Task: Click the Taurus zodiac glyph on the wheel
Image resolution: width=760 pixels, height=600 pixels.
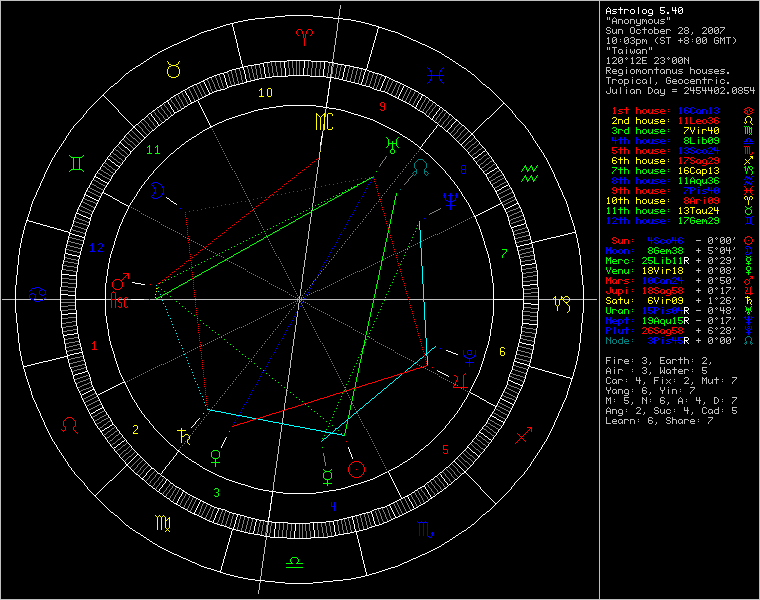Action: [174, 70]
